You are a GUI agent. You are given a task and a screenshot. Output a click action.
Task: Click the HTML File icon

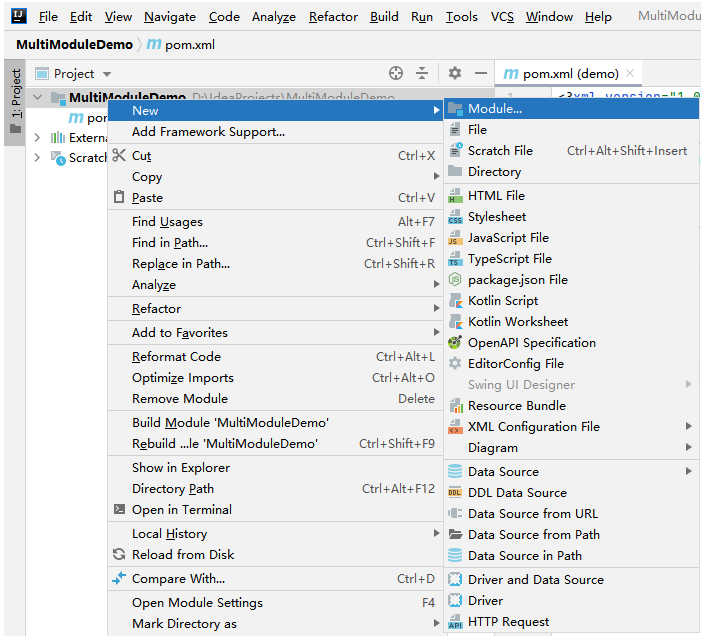coord(455,196)
